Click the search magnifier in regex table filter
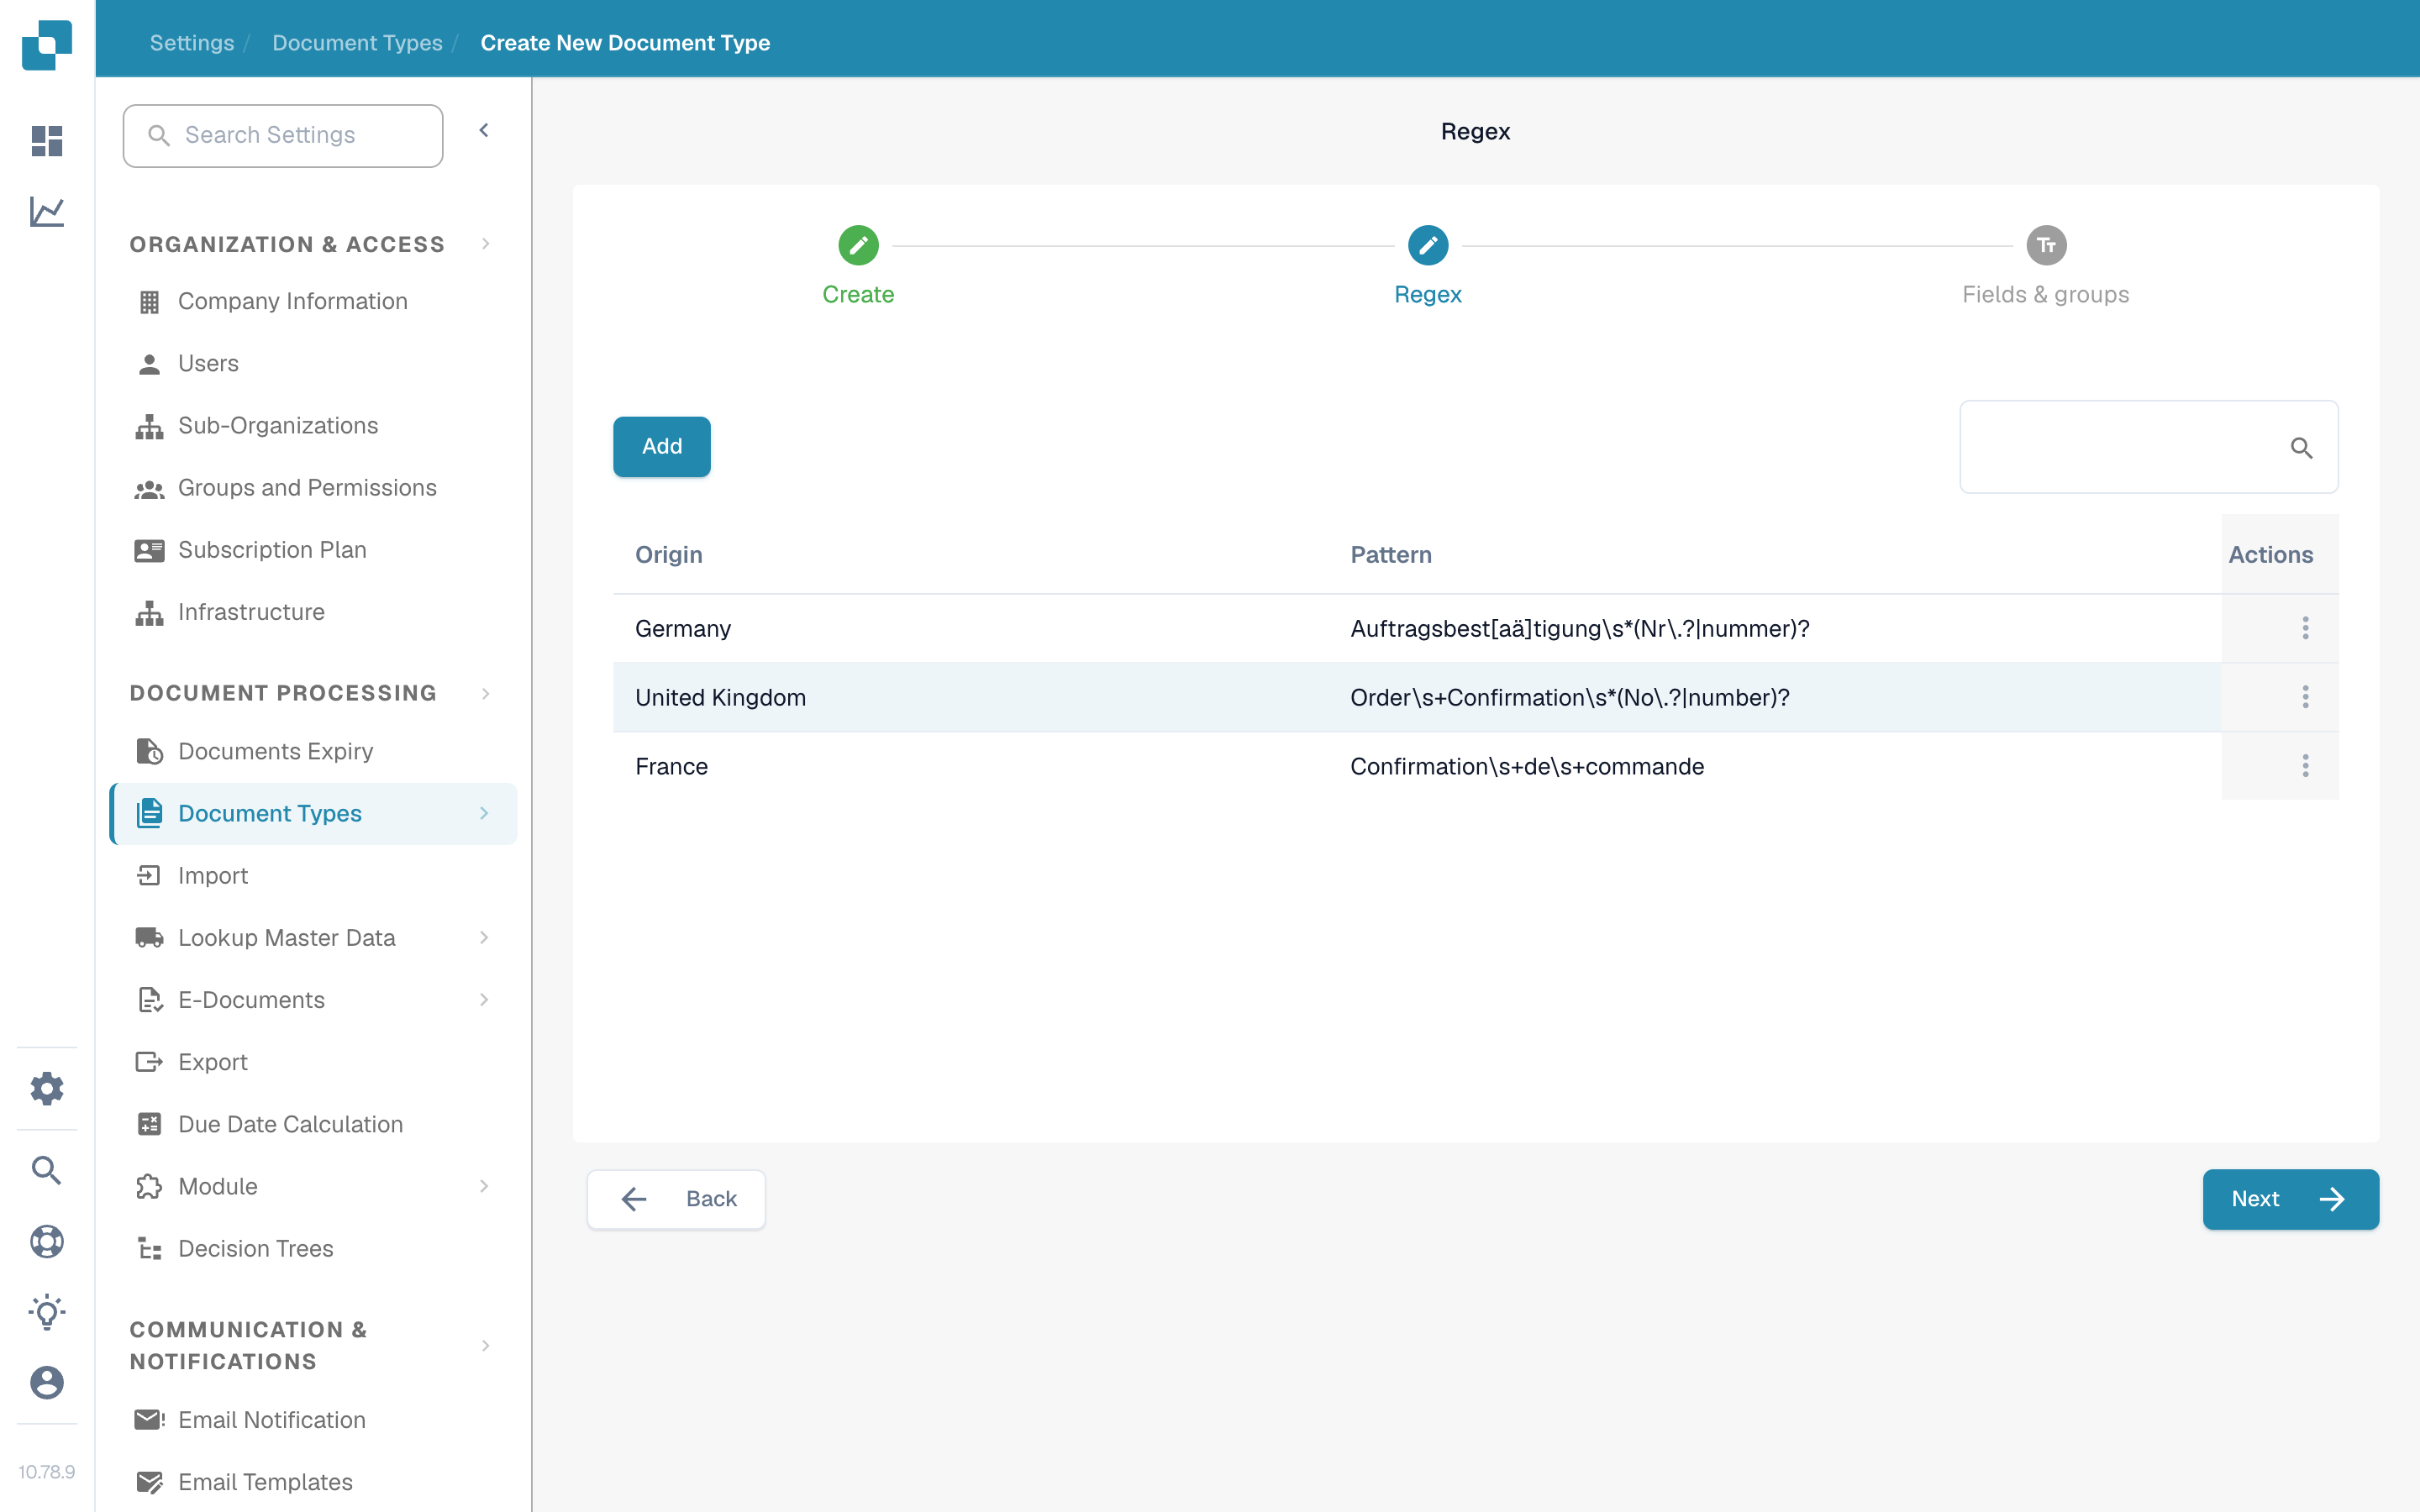The height and width of the screenshot is (1512, 2420). tap(2301, 448)
